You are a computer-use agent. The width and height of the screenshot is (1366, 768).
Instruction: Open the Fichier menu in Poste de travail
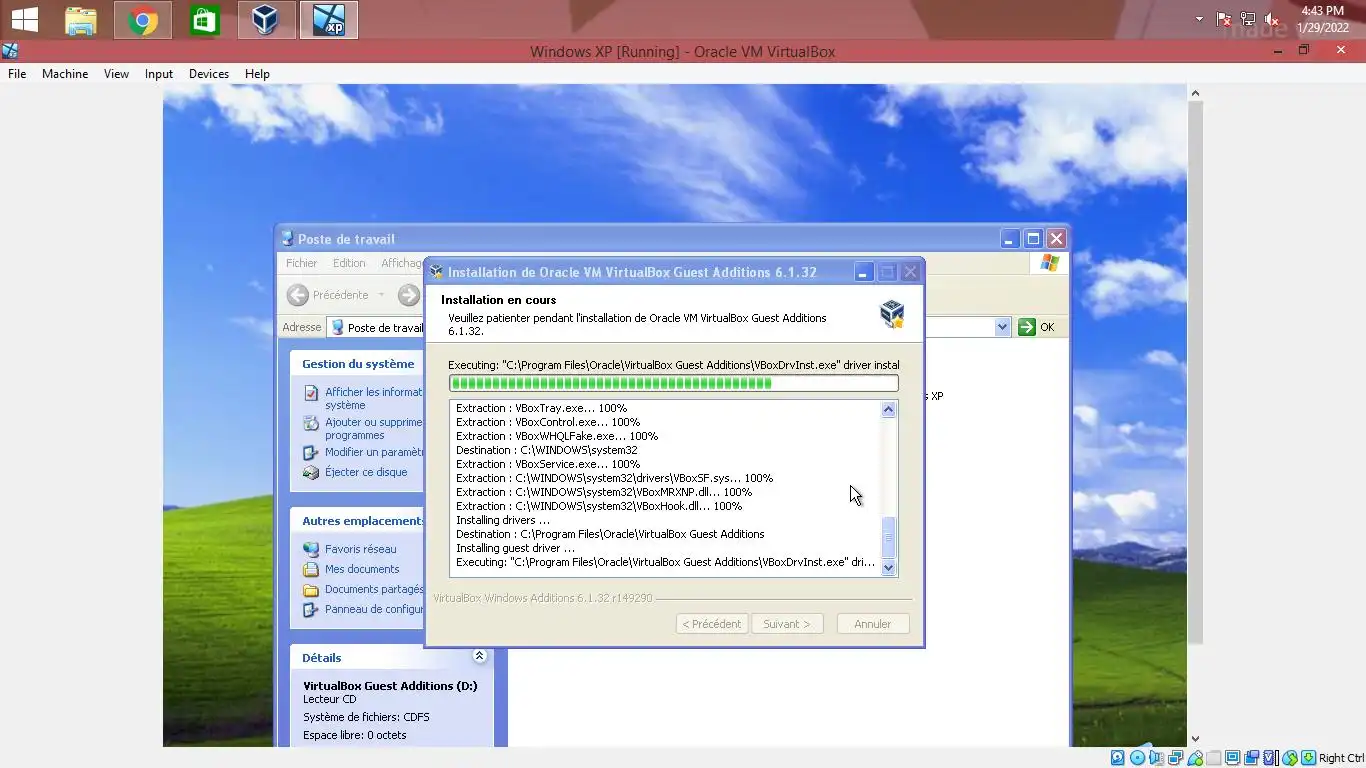301,263
